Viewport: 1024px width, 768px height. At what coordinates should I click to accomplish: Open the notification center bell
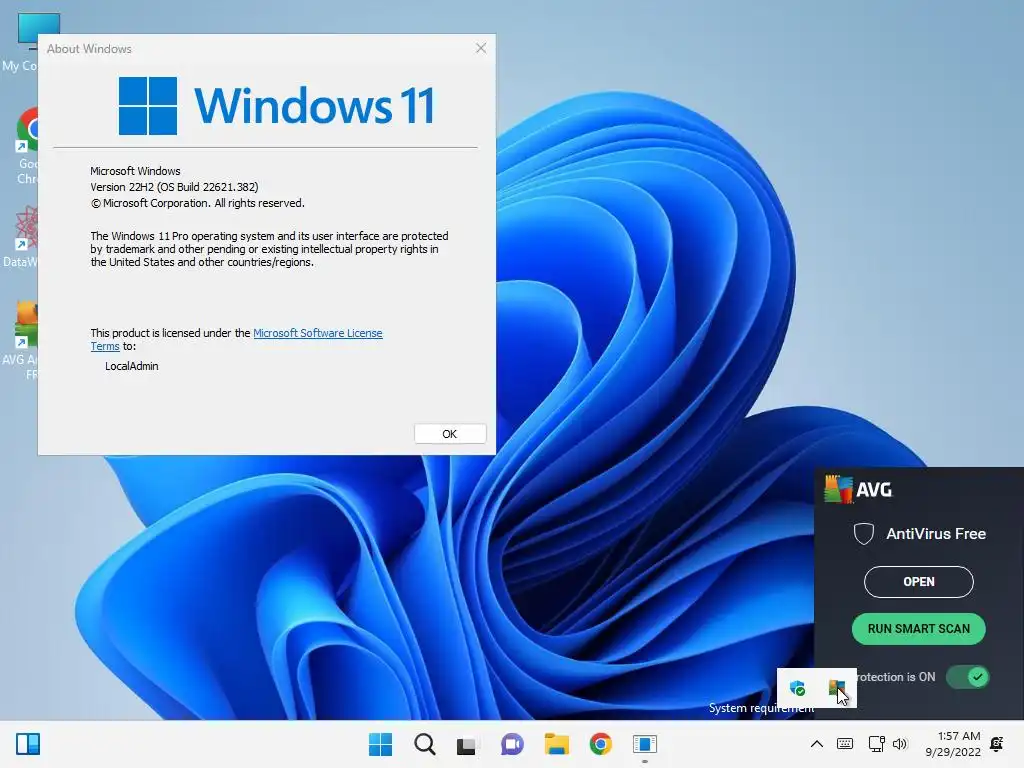[997, 744]
